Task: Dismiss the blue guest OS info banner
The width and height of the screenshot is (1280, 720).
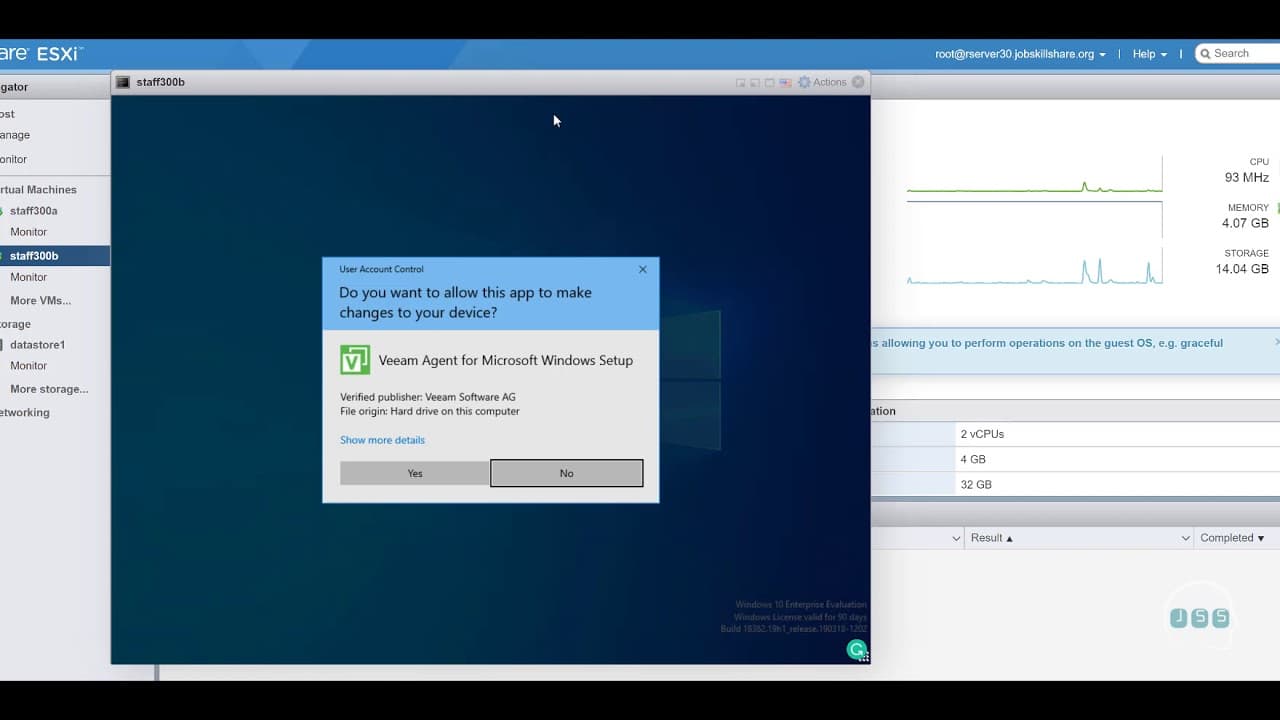Action: (x=1277, y=342)
